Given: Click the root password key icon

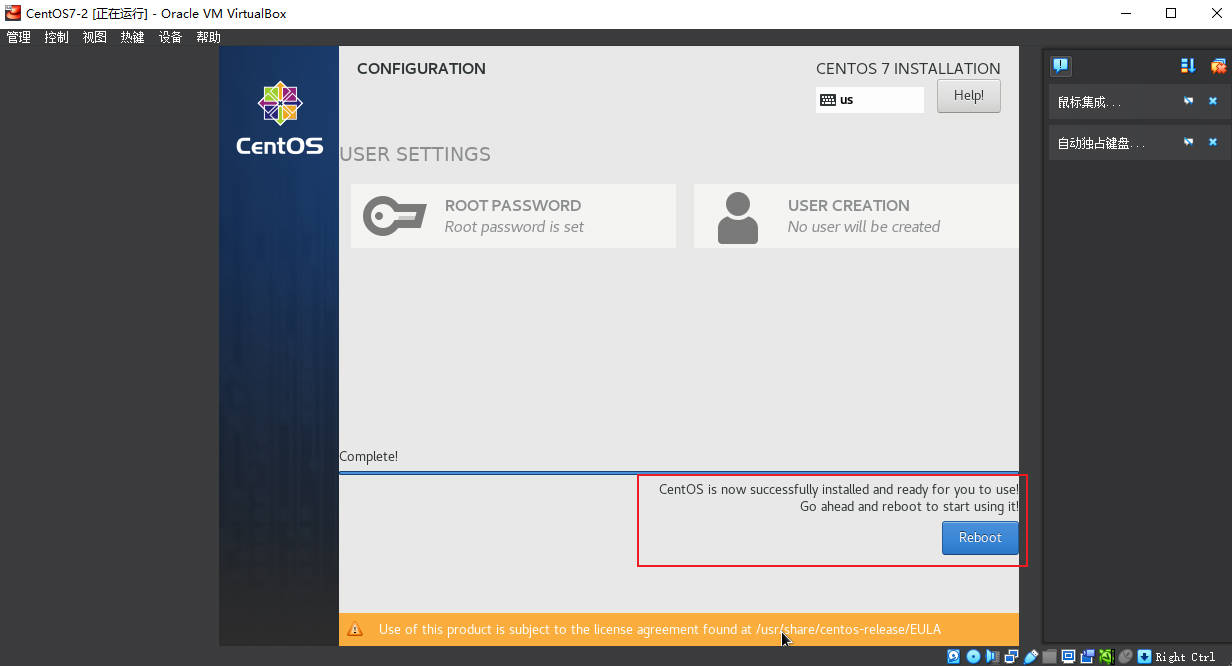Looking at the screenshot, I should coord(394,216).
